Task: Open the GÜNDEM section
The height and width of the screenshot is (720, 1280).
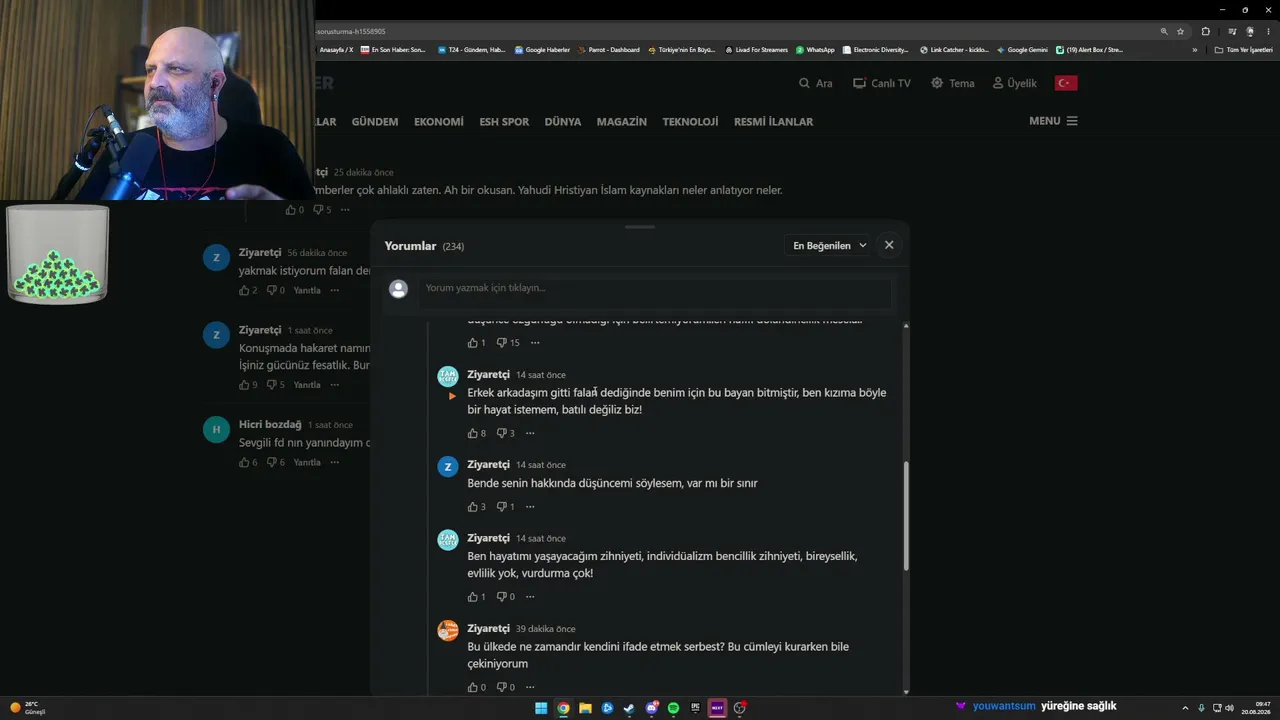Action: click(375, 121)
